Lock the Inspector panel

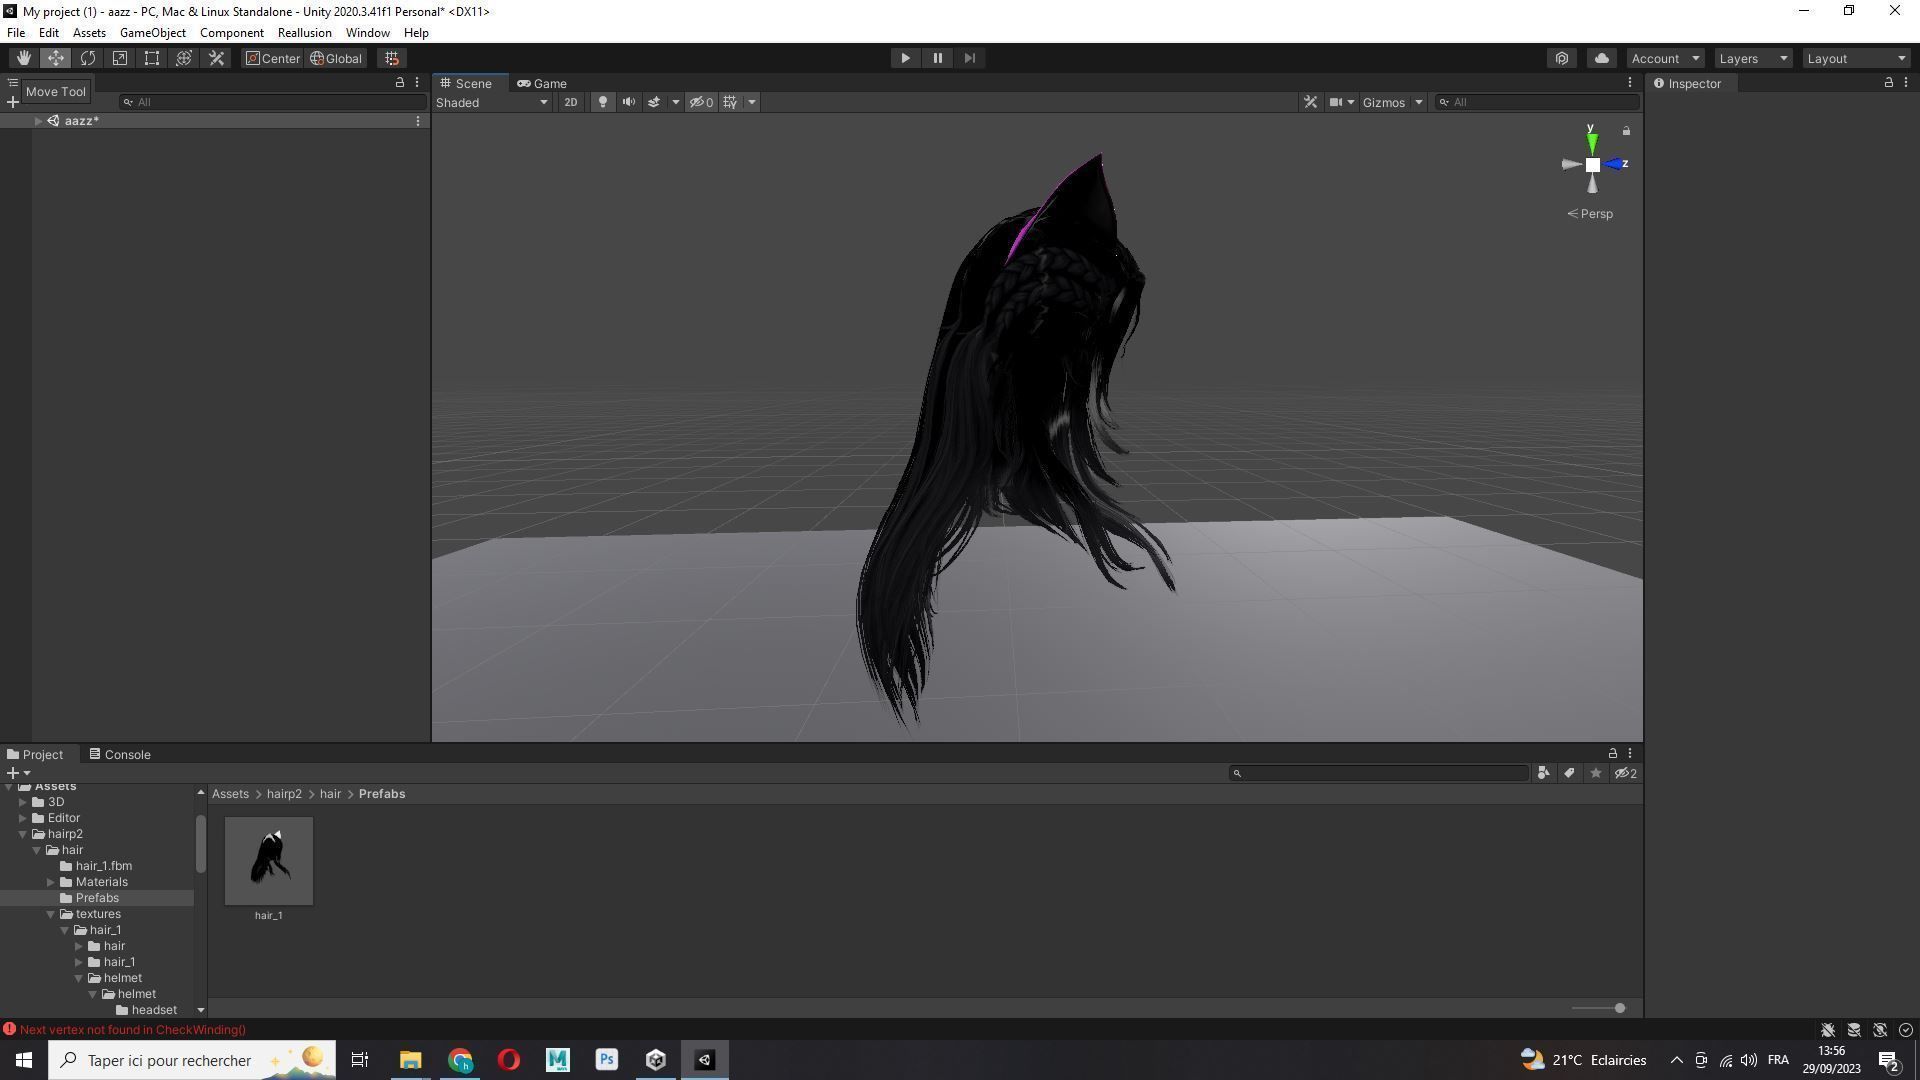(x=1888, y=83)
